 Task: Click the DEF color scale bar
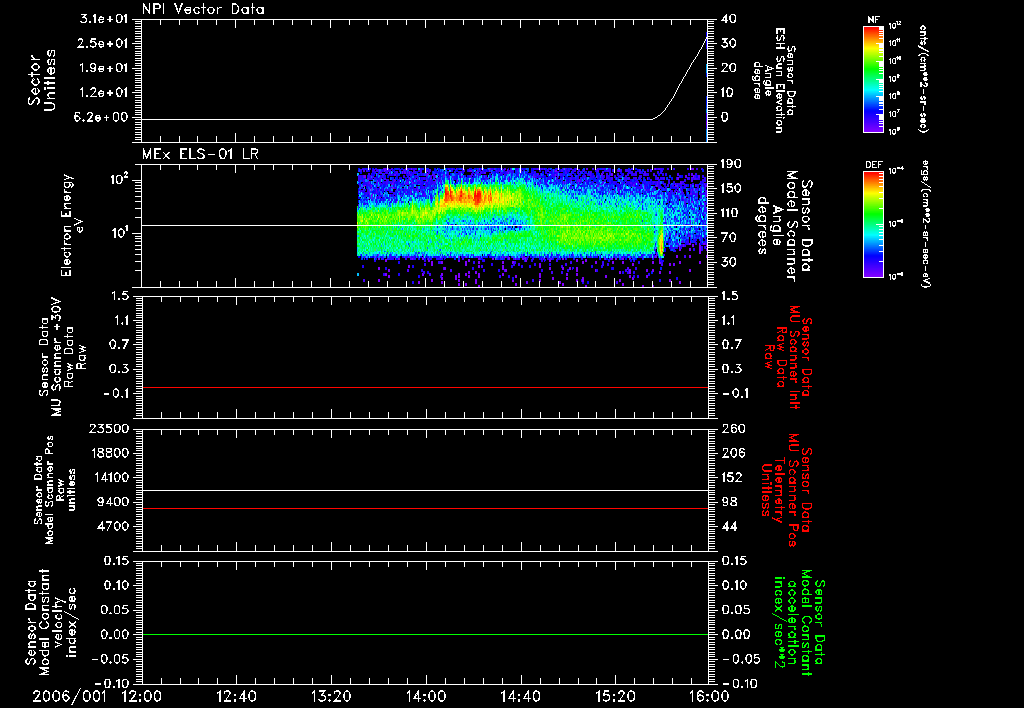pos(873,224)
